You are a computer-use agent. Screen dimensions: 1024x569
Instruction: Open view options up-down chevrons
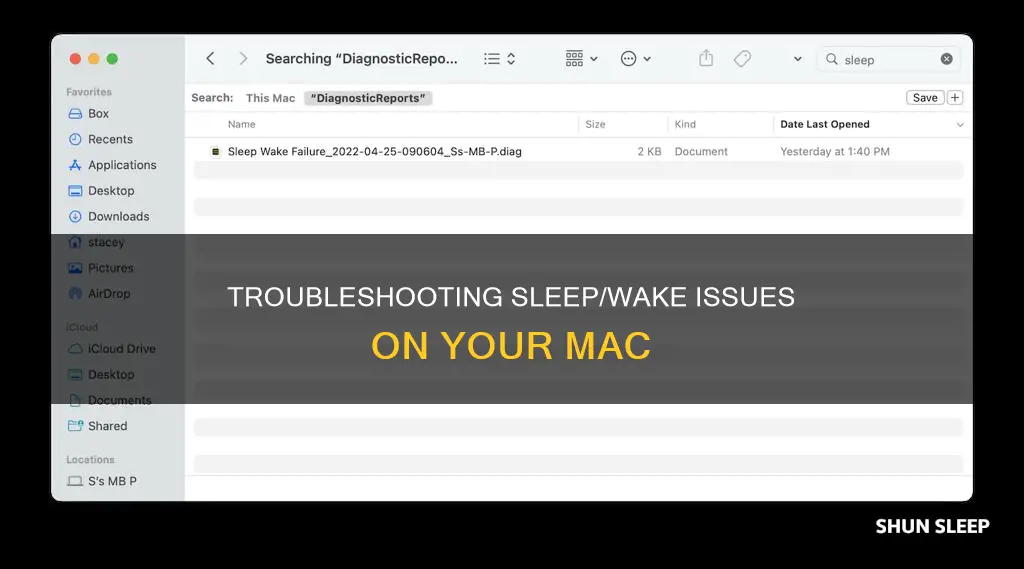[x=511, y=59]
